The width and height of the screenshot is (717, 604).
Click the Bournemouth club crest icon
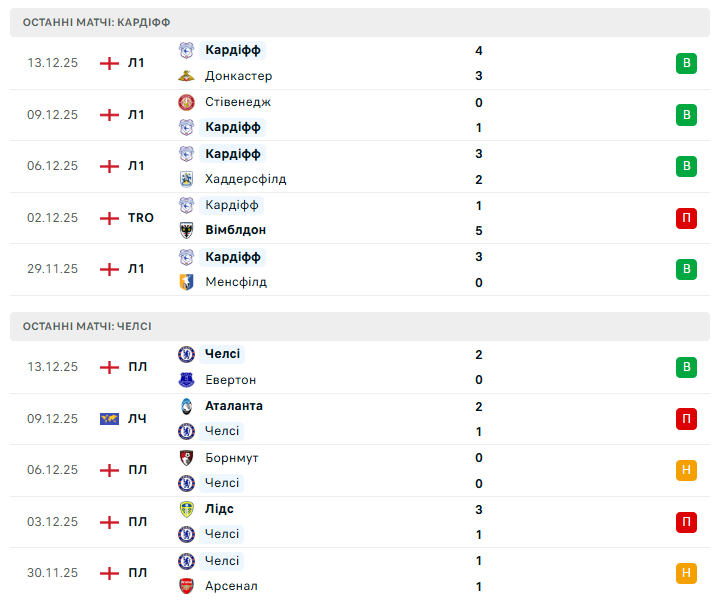point(186,458)
